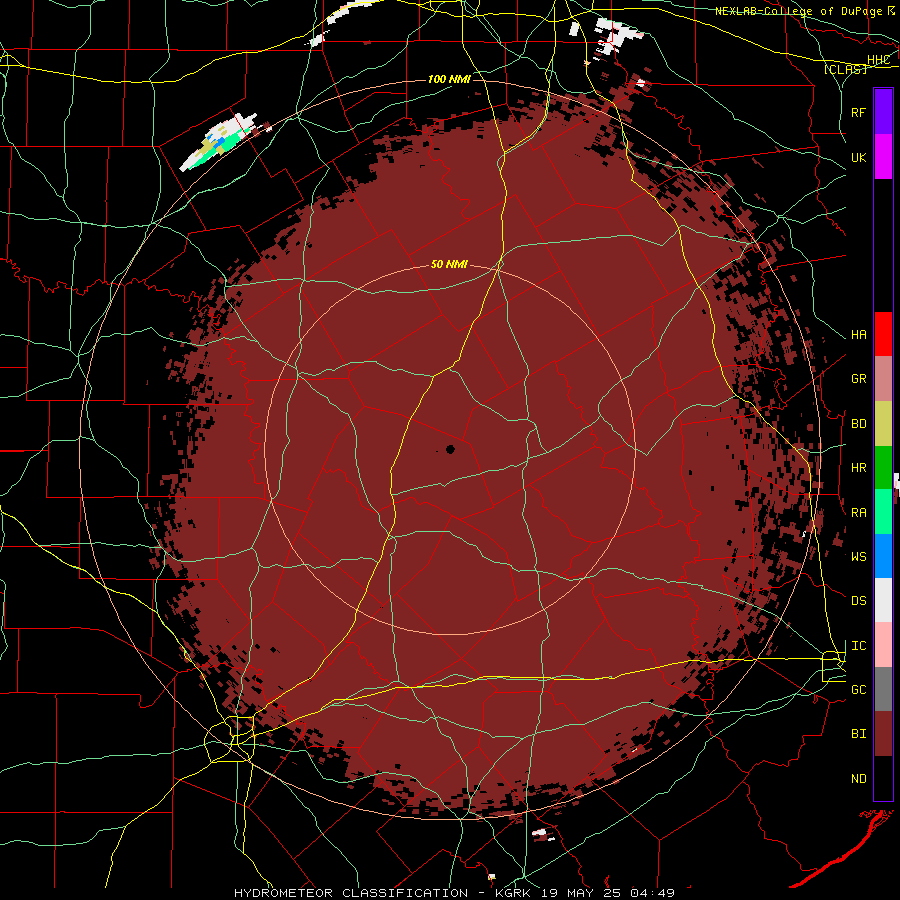The width and height of the screenshot is (900, 900).
Task: Click the HHC product code label
Action: [878, 60]
